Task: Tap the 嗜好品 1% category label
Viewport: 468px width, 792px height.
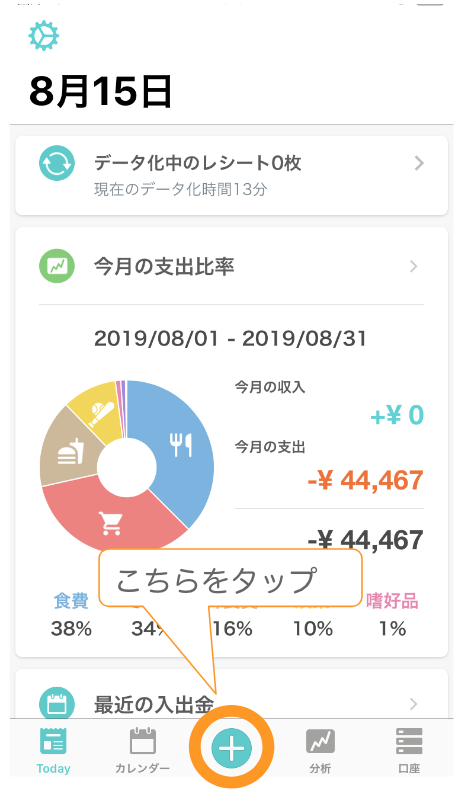Action: point(392,615)
